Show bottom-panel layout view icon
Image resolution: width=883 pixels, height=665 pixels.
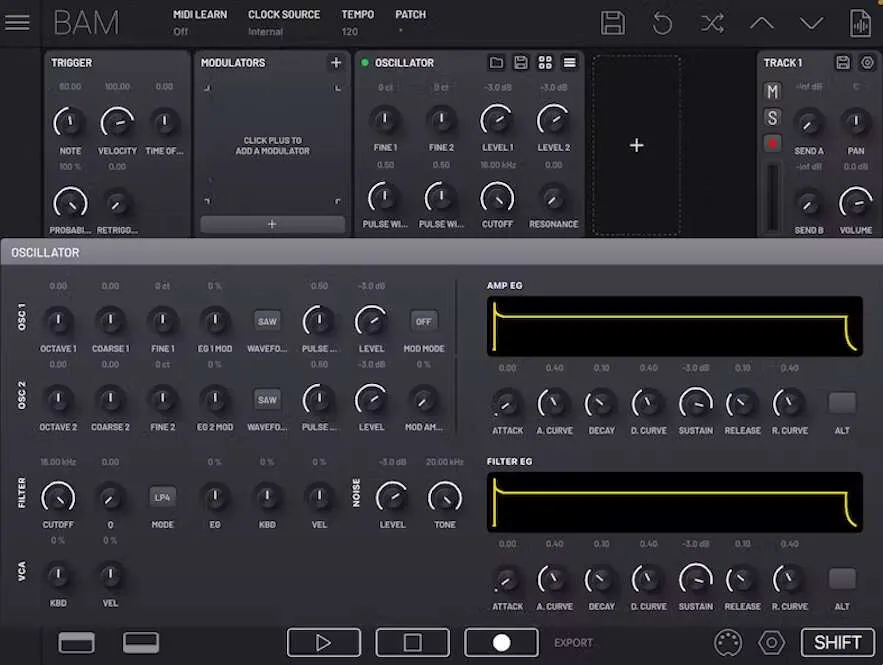coord(141,642)
